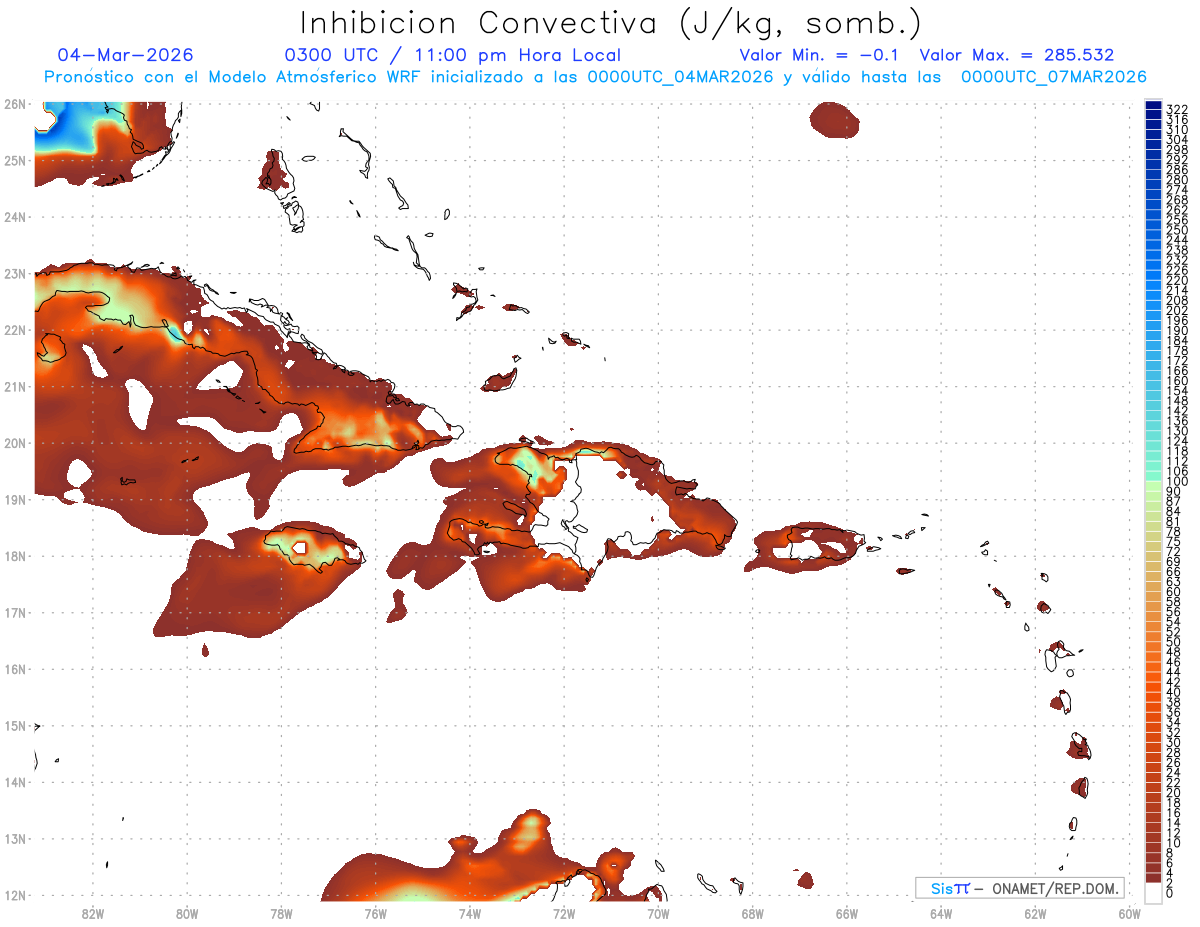This screenshot has width=1200, height=927.
Task: Click the "12N" latitude label
Action: (x=14, y=895)
